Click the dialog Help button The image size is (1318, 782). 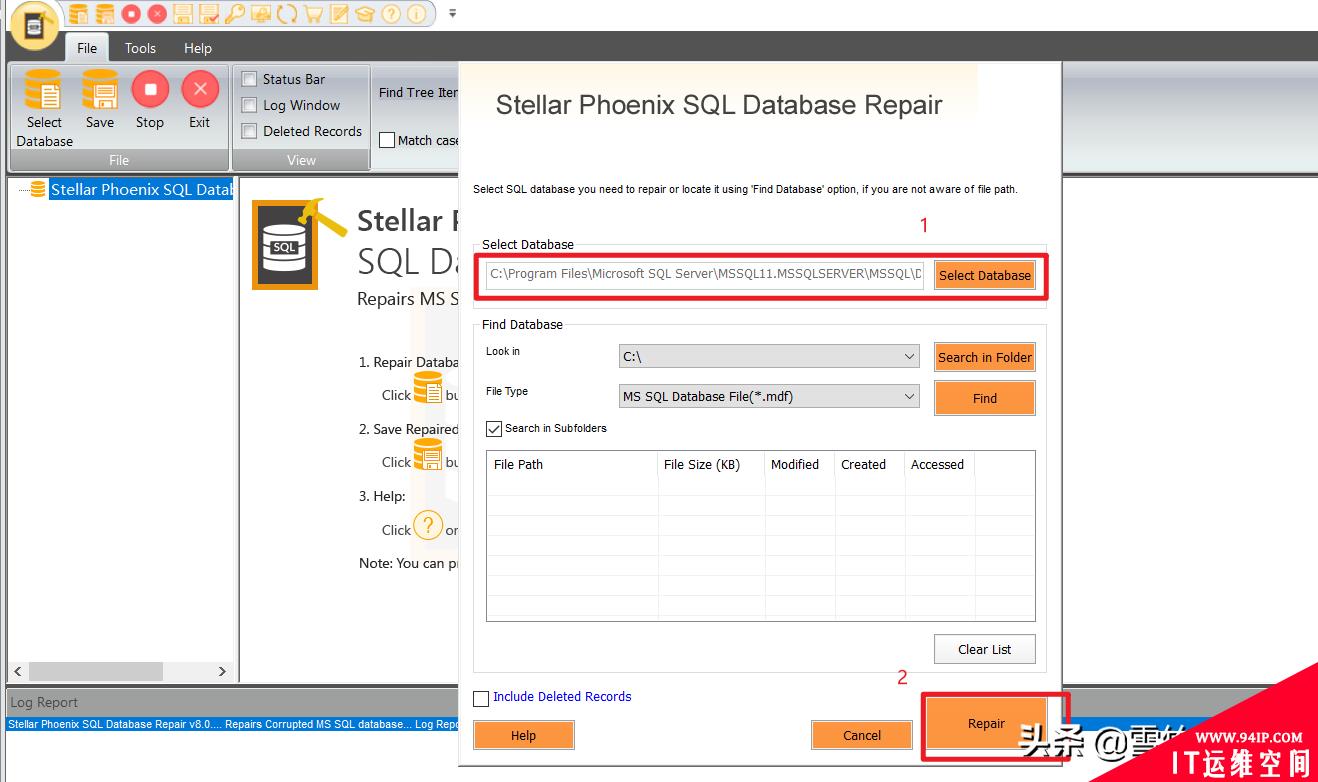click(x=524, y=735)
